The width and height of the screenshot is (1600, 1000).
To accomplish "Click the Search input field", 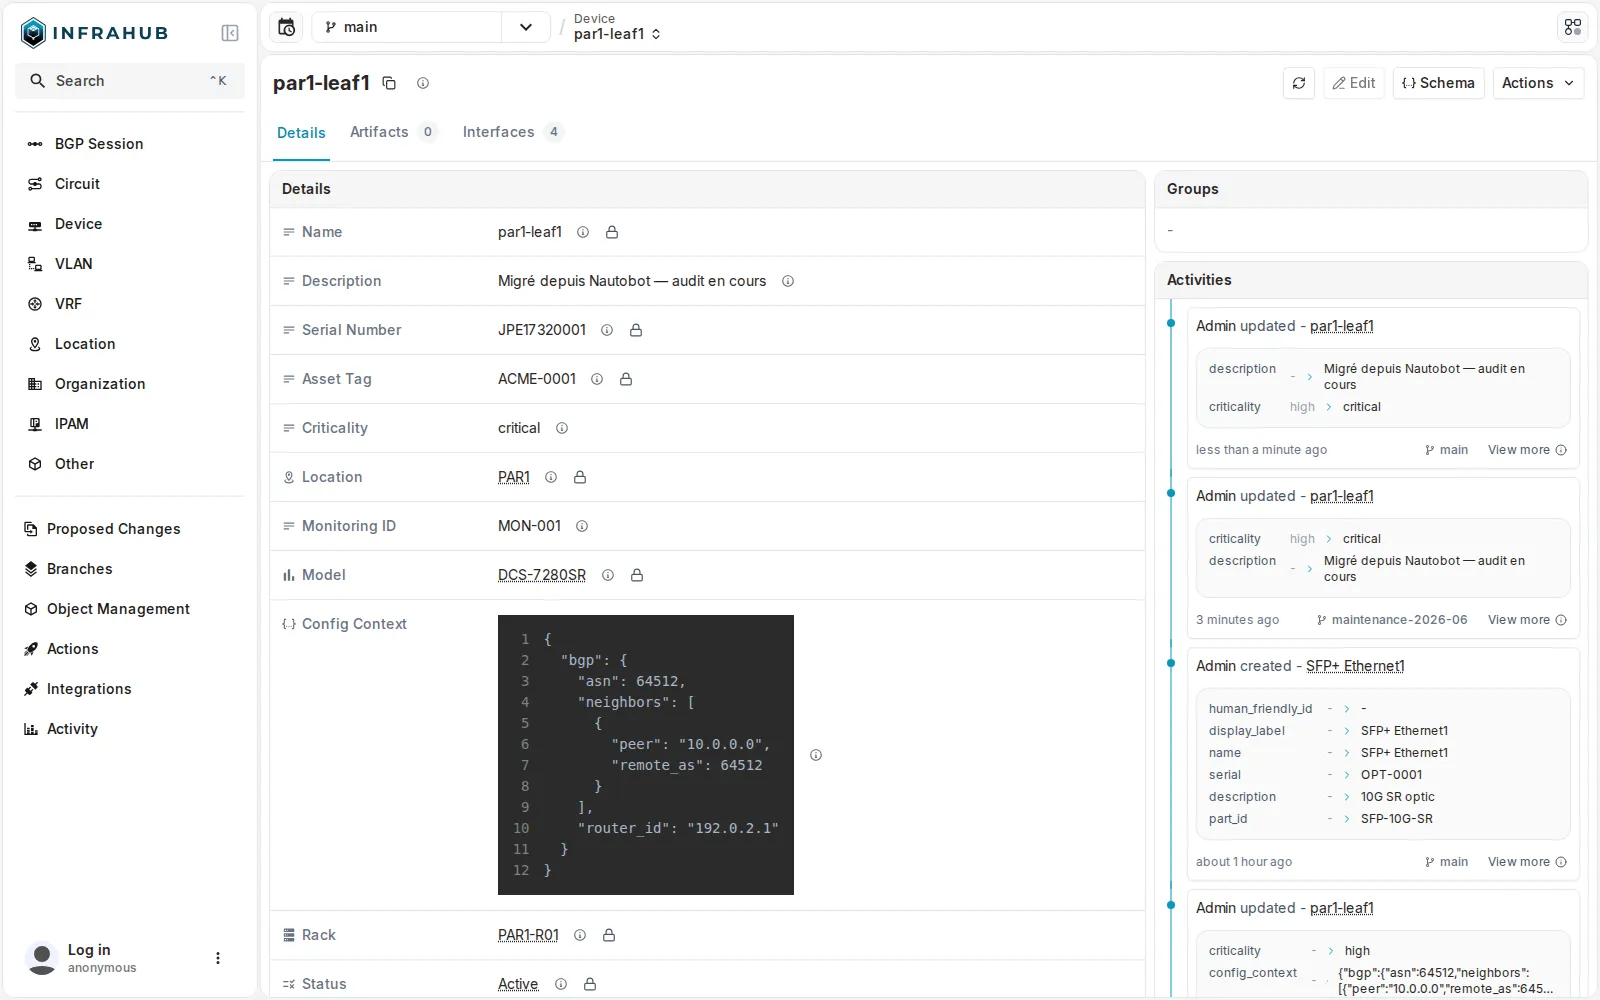I will click(130, 81).
